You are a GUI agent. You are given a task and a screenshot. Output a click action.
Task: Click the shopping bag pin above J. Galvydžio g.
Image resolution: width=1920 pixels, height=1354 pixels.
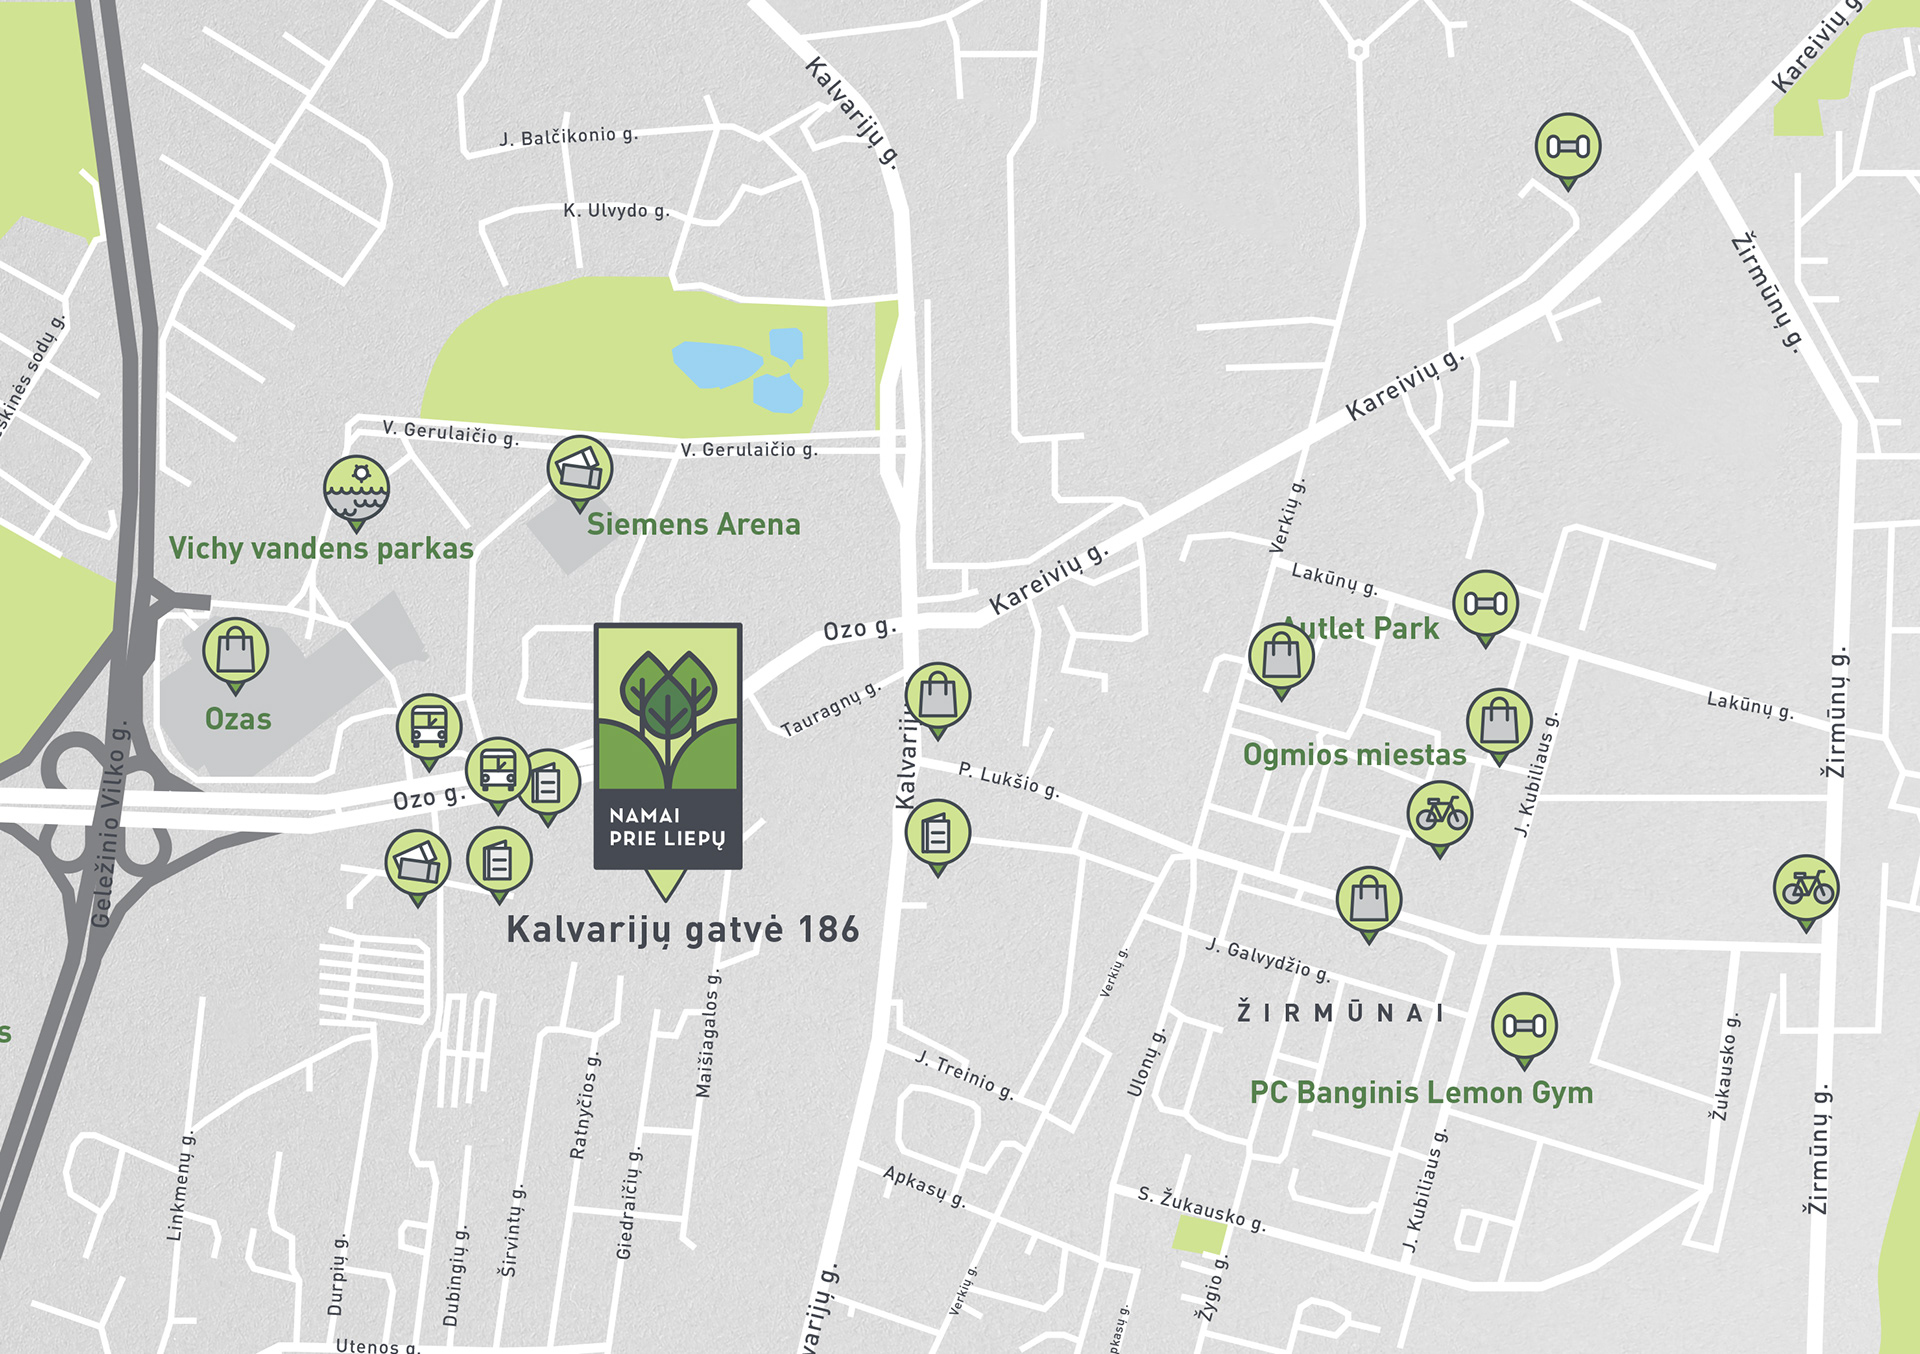click(1369, 904)
